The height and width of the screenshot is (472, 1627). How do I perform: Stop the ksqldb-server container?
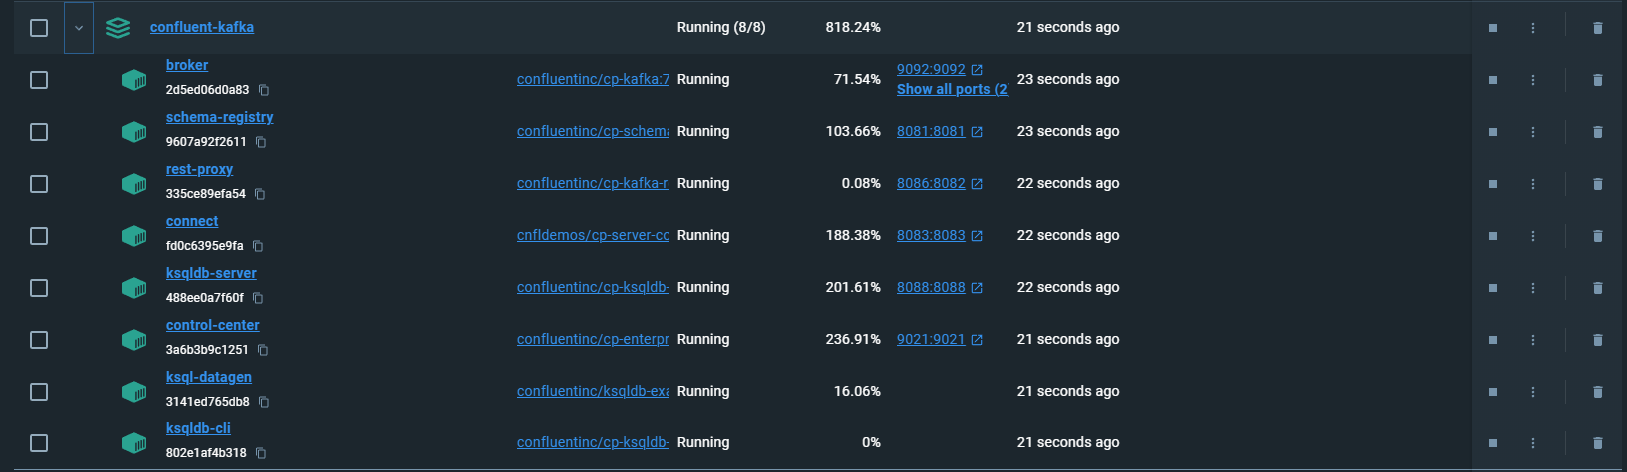tap(1492, 288)
